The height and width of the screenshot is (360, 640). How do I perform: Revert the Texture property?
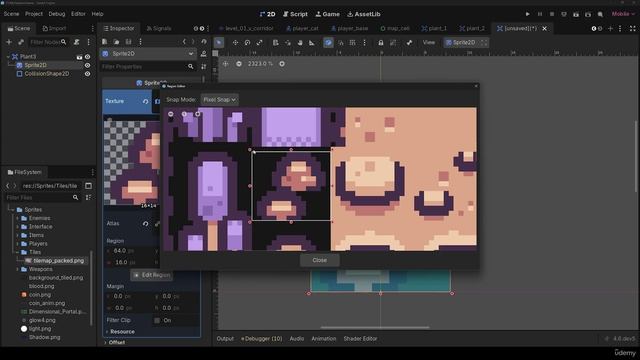[x=145, y=101]
